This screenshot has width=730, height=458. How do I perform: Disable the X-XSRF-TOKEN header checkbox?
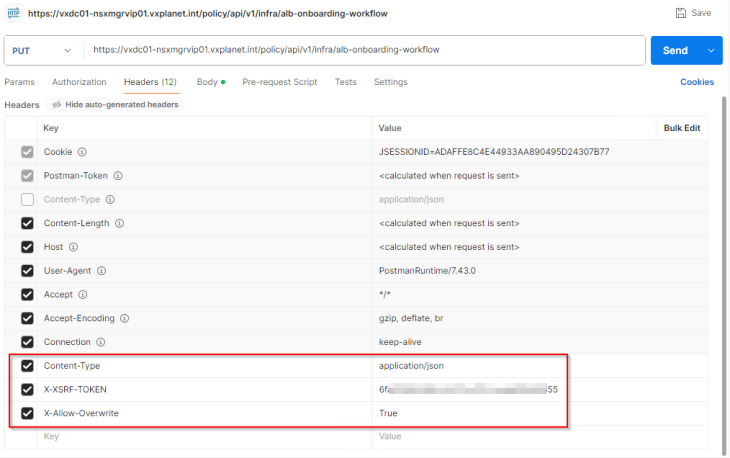27,389
